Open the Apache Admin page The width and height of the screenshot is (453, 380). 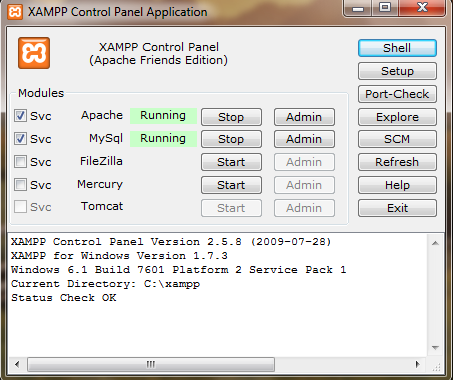[x=304, y=117]
